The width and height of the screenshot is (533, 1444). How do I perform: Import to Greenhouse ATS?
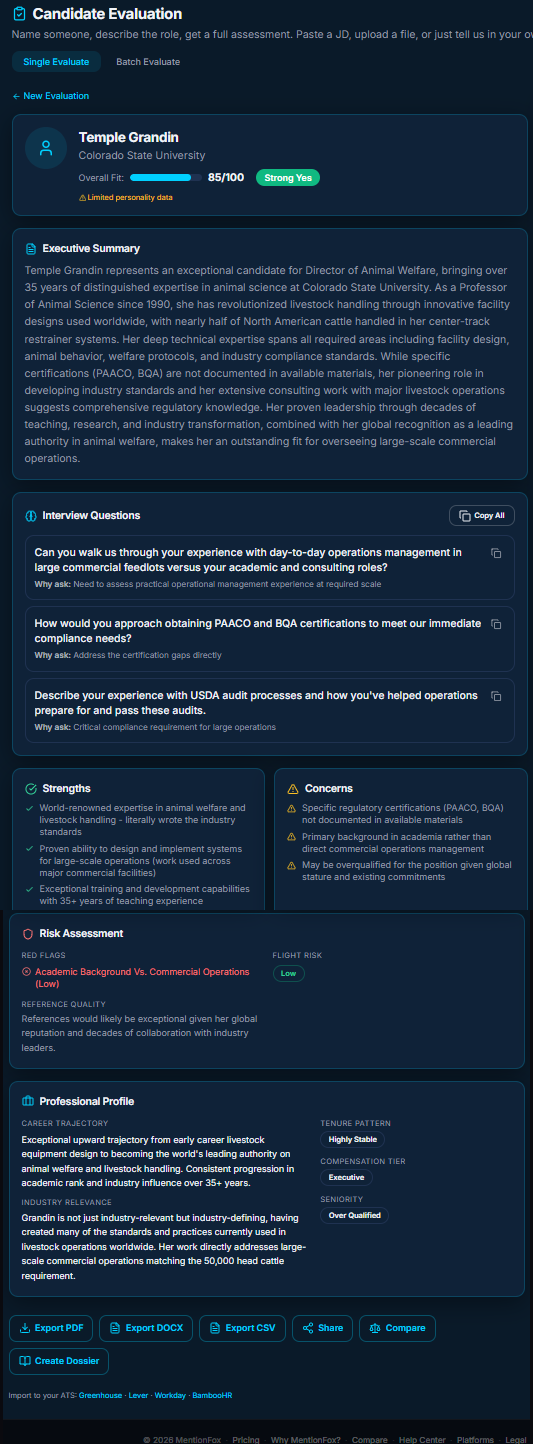(101, 1395)
